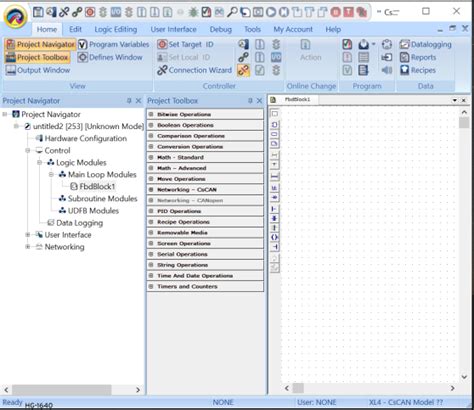The width and height of the screenshot is (474, 410).
Task: Open the Connection Wizard
Action: (195, 70)
